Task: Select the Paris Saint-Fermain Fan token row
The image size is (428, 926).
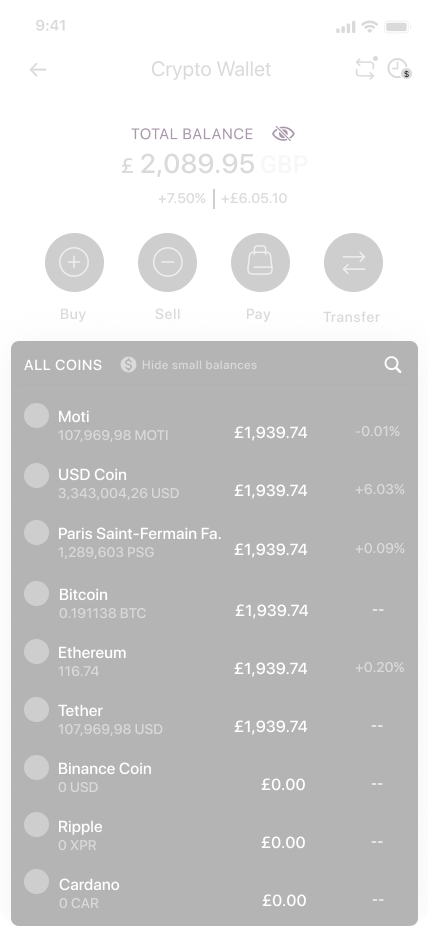Action: point(214,542)
